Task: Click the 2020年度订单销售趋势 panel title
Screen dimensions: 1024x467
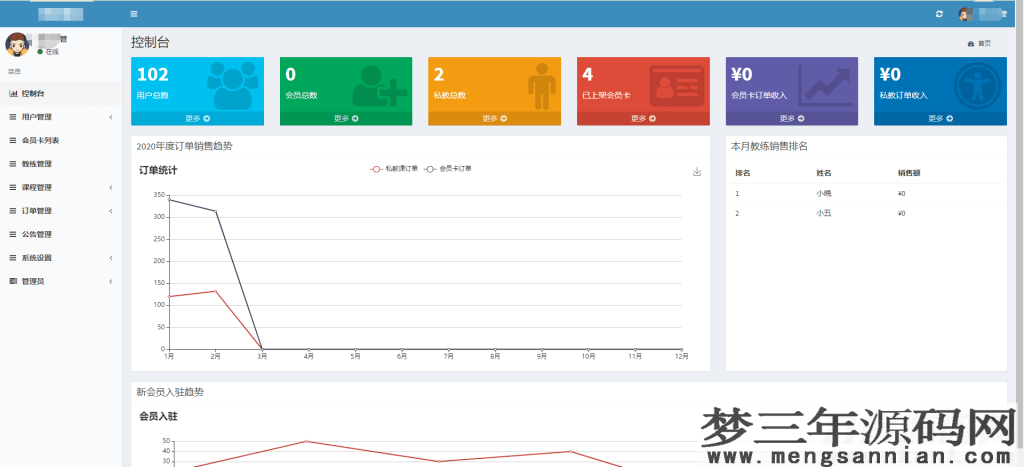Action: [184, 146]
